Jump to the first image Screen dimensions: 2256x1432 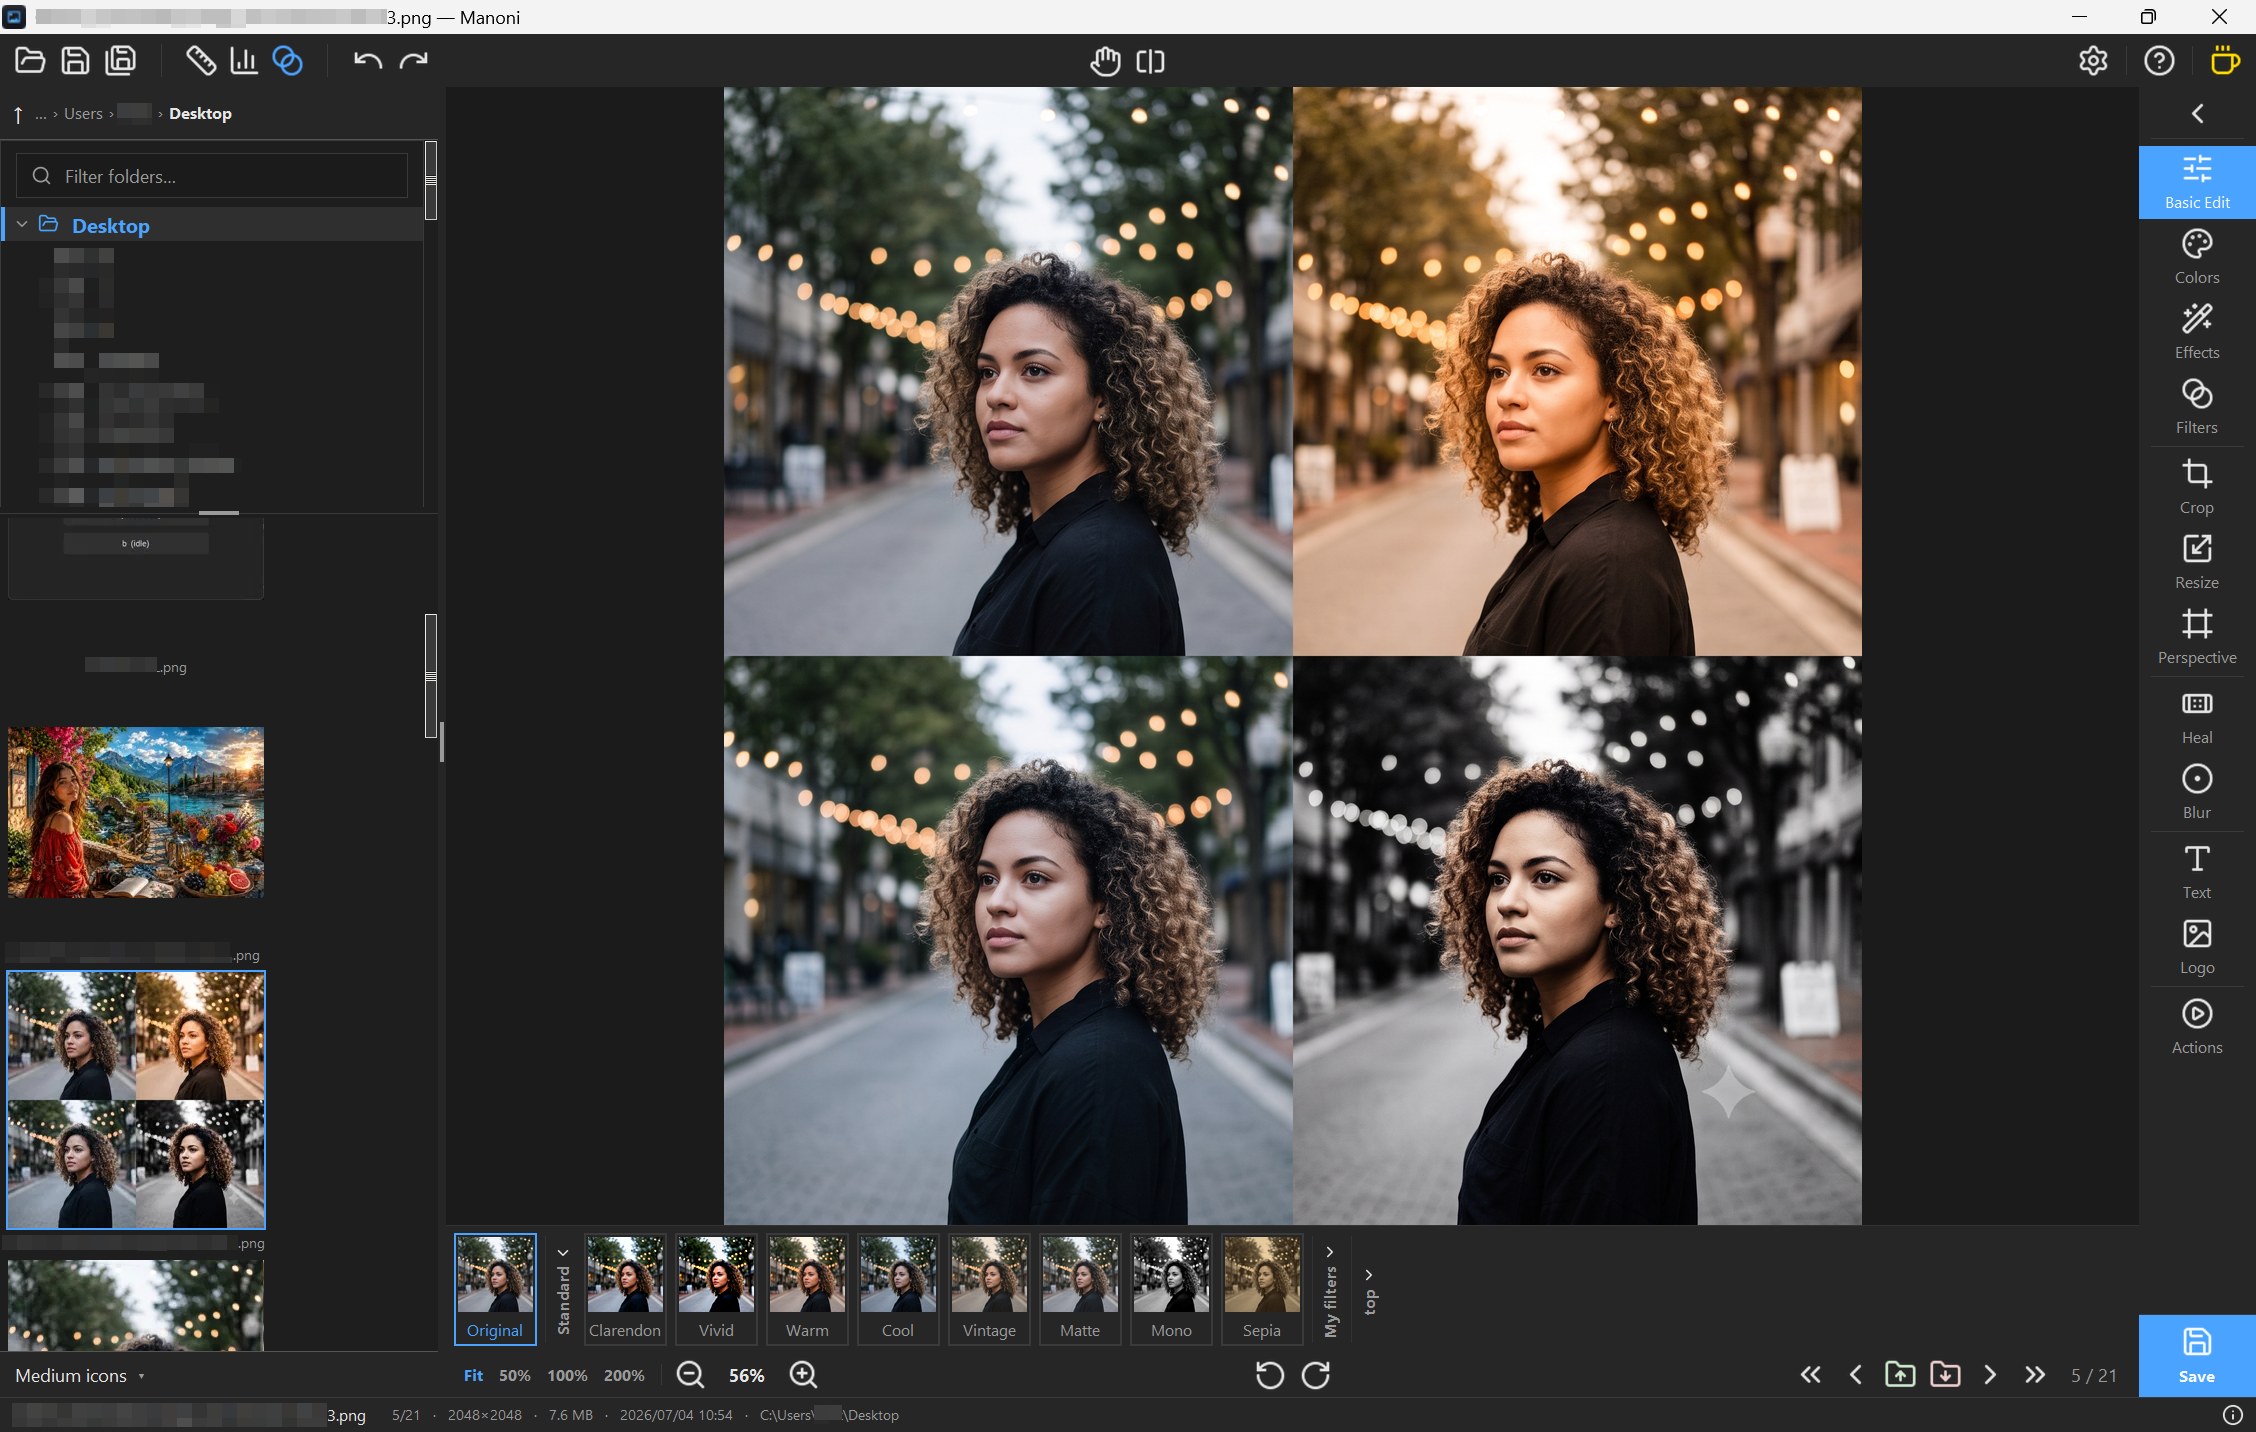click(x=1811, y=1376)
